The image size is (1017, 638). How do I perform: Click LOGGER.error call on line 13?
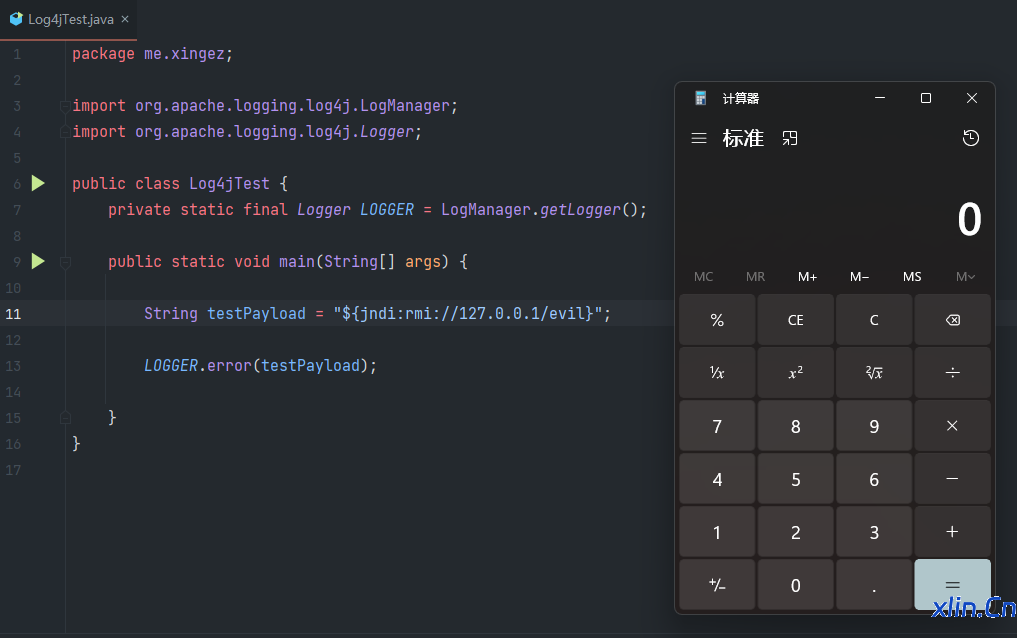(260, 366)
